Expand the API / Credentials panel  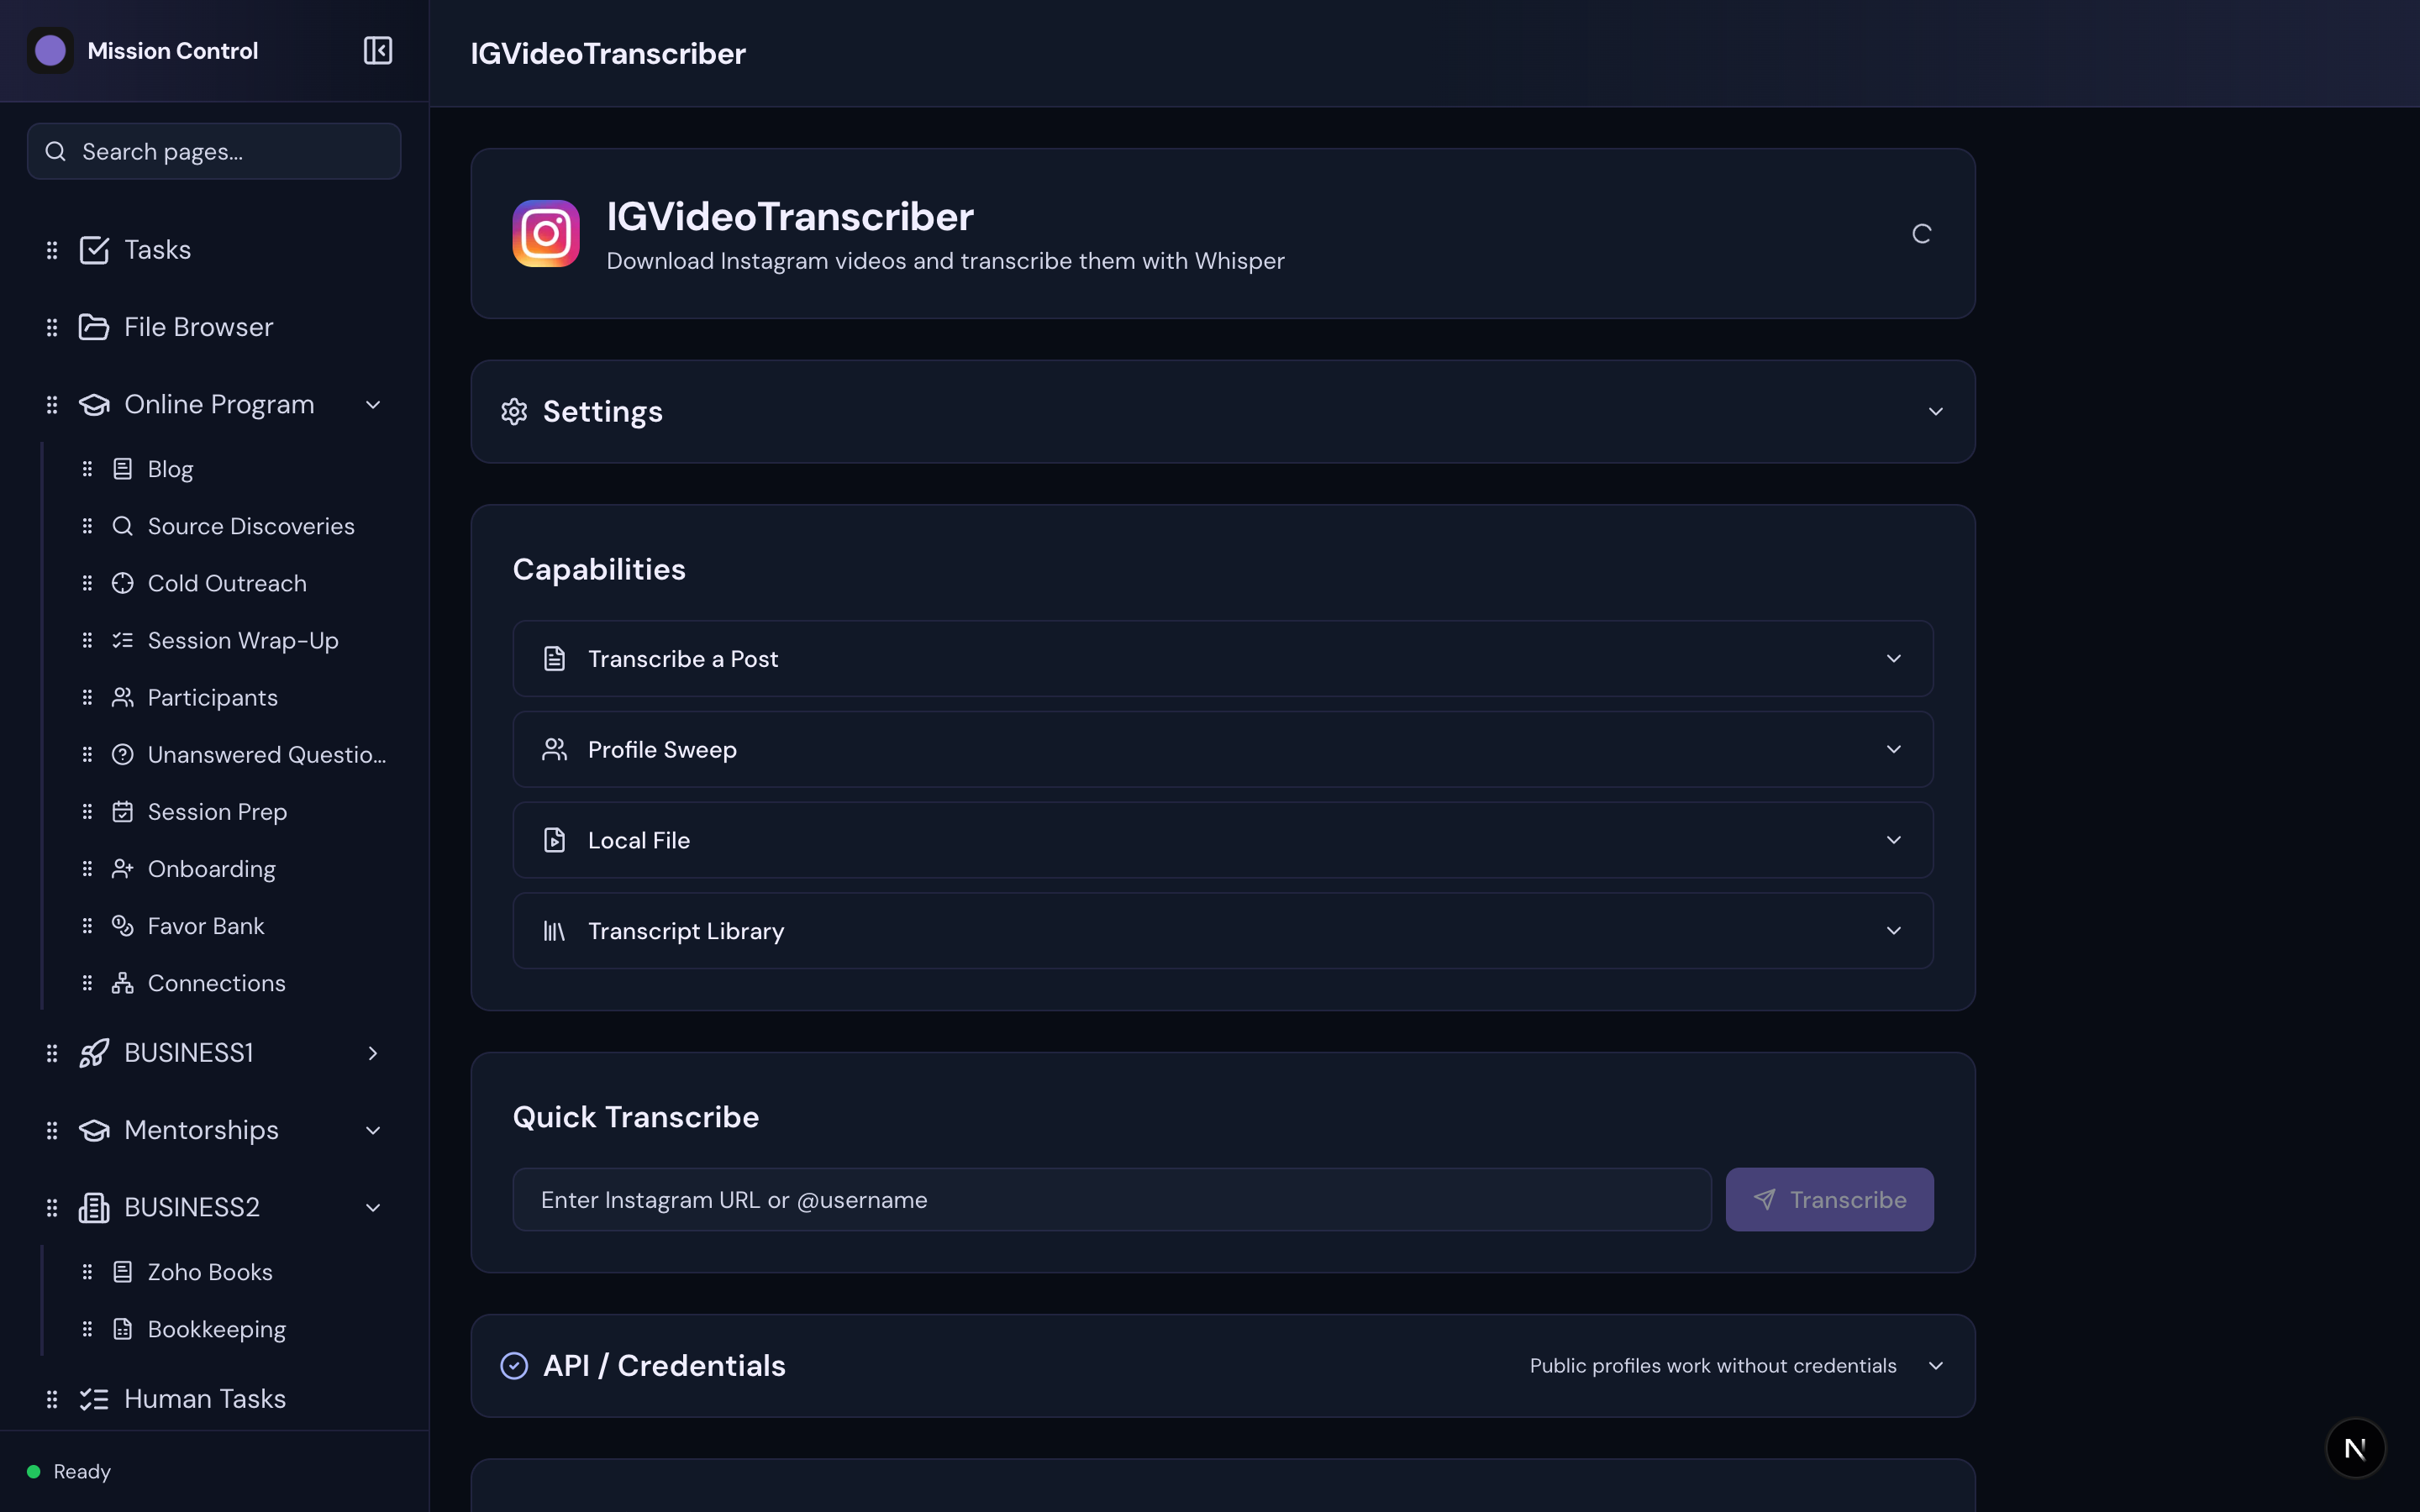1936,1365
